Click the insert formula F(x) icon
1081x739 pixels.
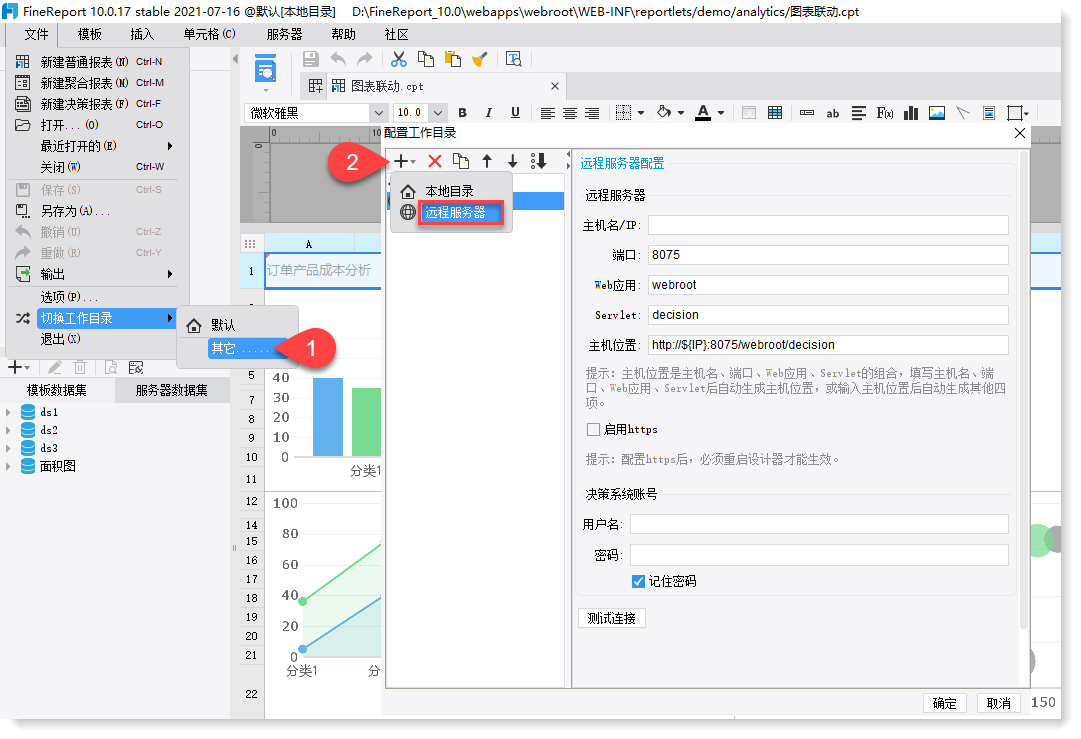click(x=885, y=113)
